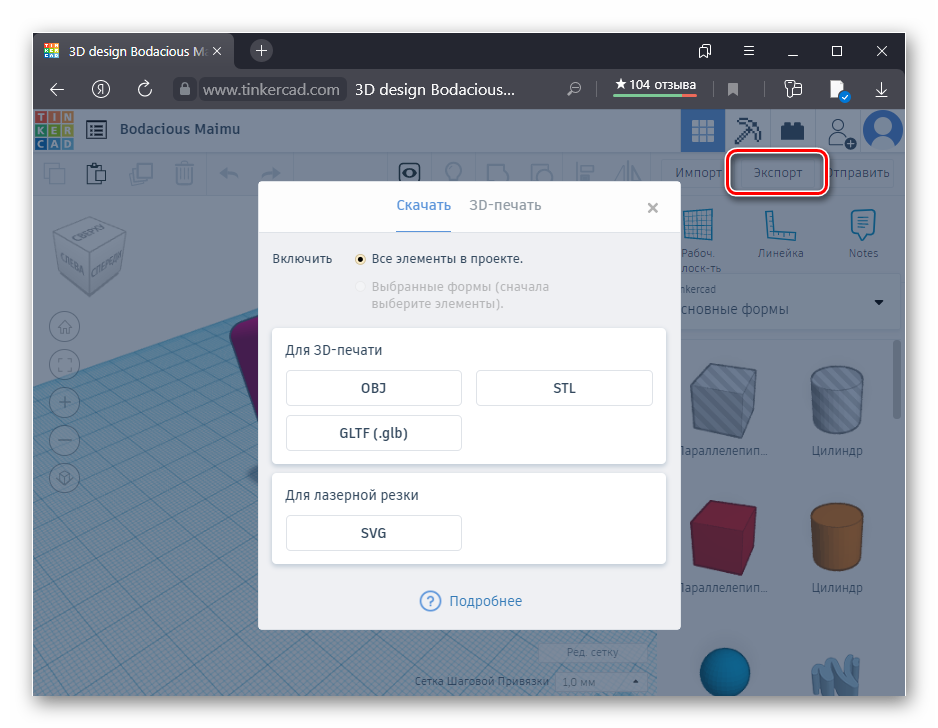Click the browser back arrow
The width and height of the screenshot is (938, 728).
click(57, 89)
